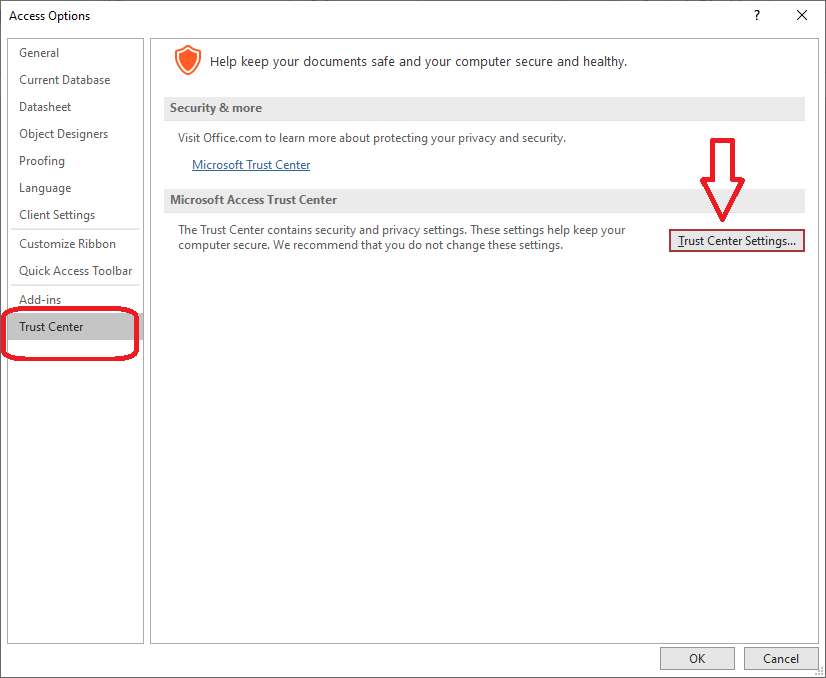
Task: Open Customize Ribbon options
Action: [67, 244]
